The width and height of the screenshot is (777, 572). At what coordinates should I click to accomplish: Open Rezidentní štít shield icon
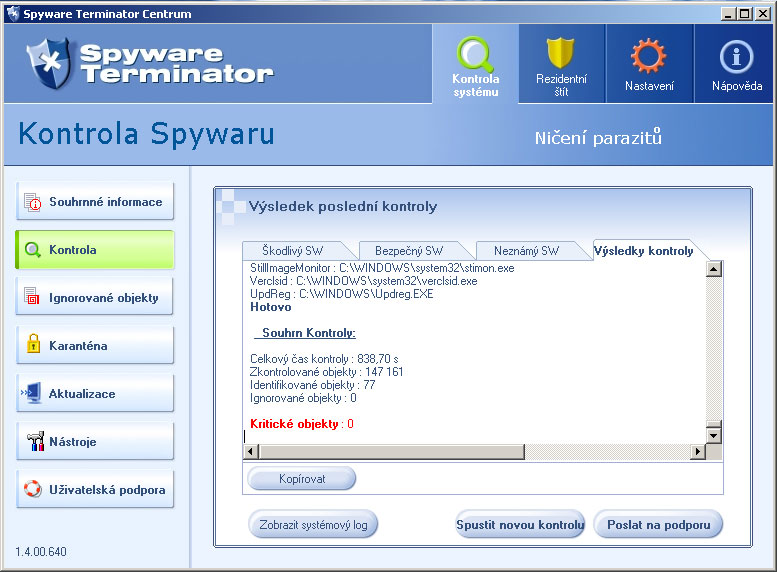click(x=560, y=53)
